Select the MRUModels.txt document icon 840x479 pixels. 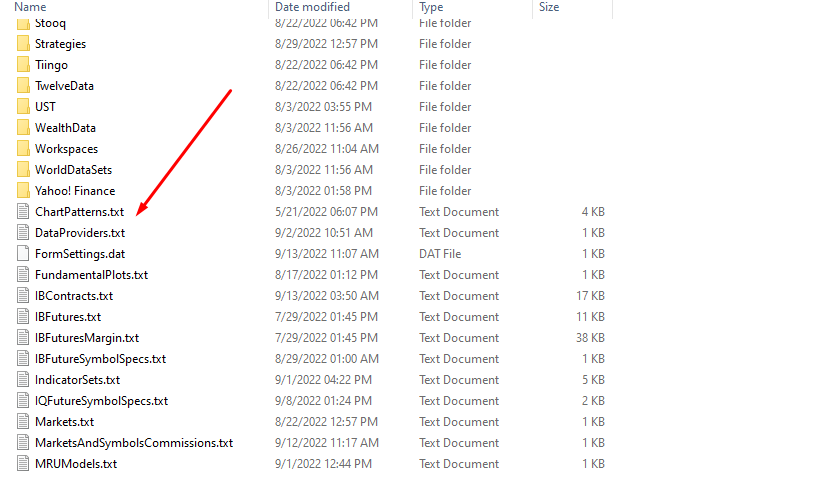24,464
